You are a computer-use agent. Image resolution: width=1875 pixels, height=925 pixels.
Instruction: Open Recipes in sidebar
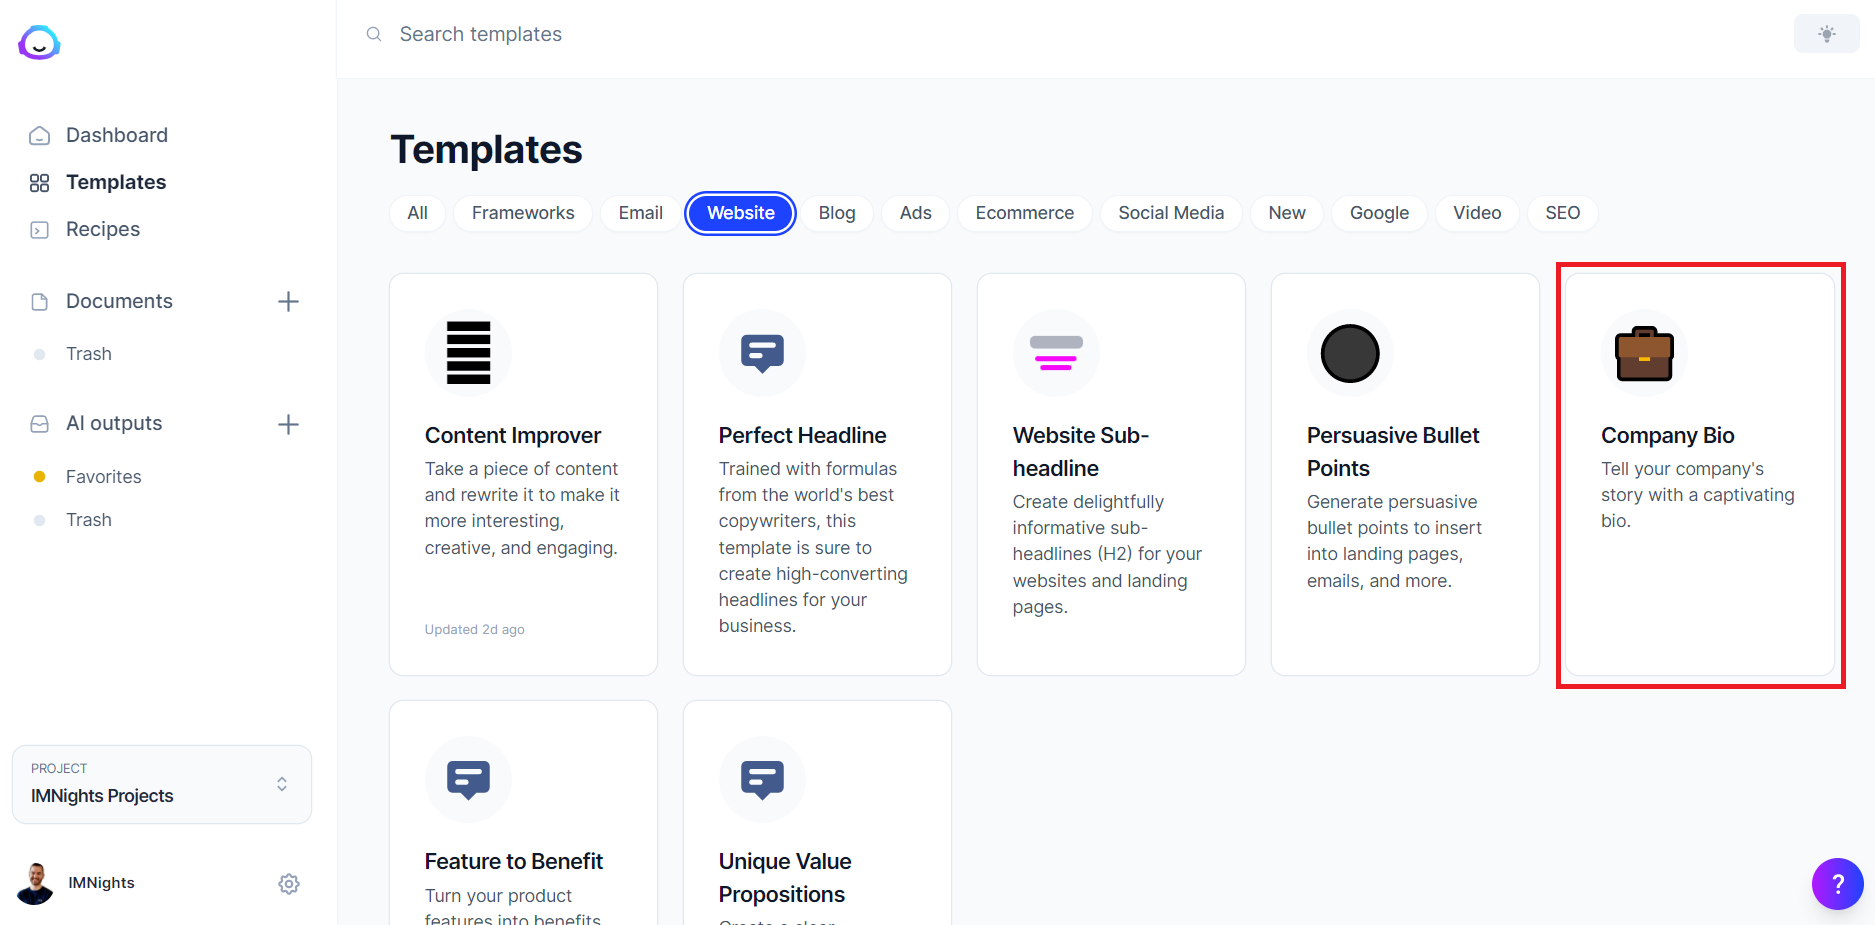[x=103, y=229]
